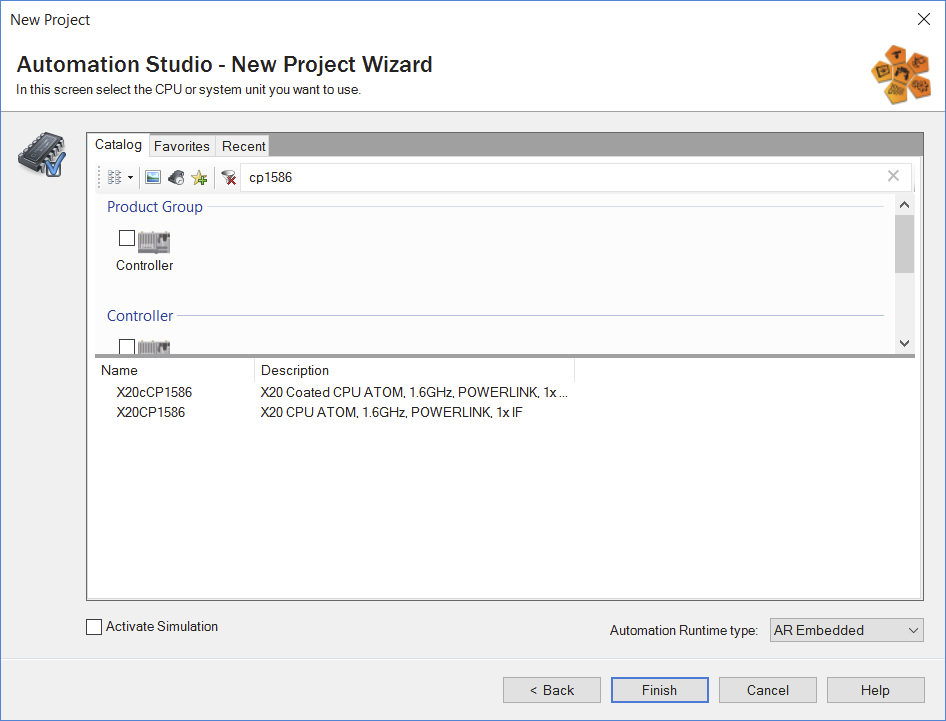Check the Controller box under Product Group
The image size is (946, 721).
coord(127,238)
